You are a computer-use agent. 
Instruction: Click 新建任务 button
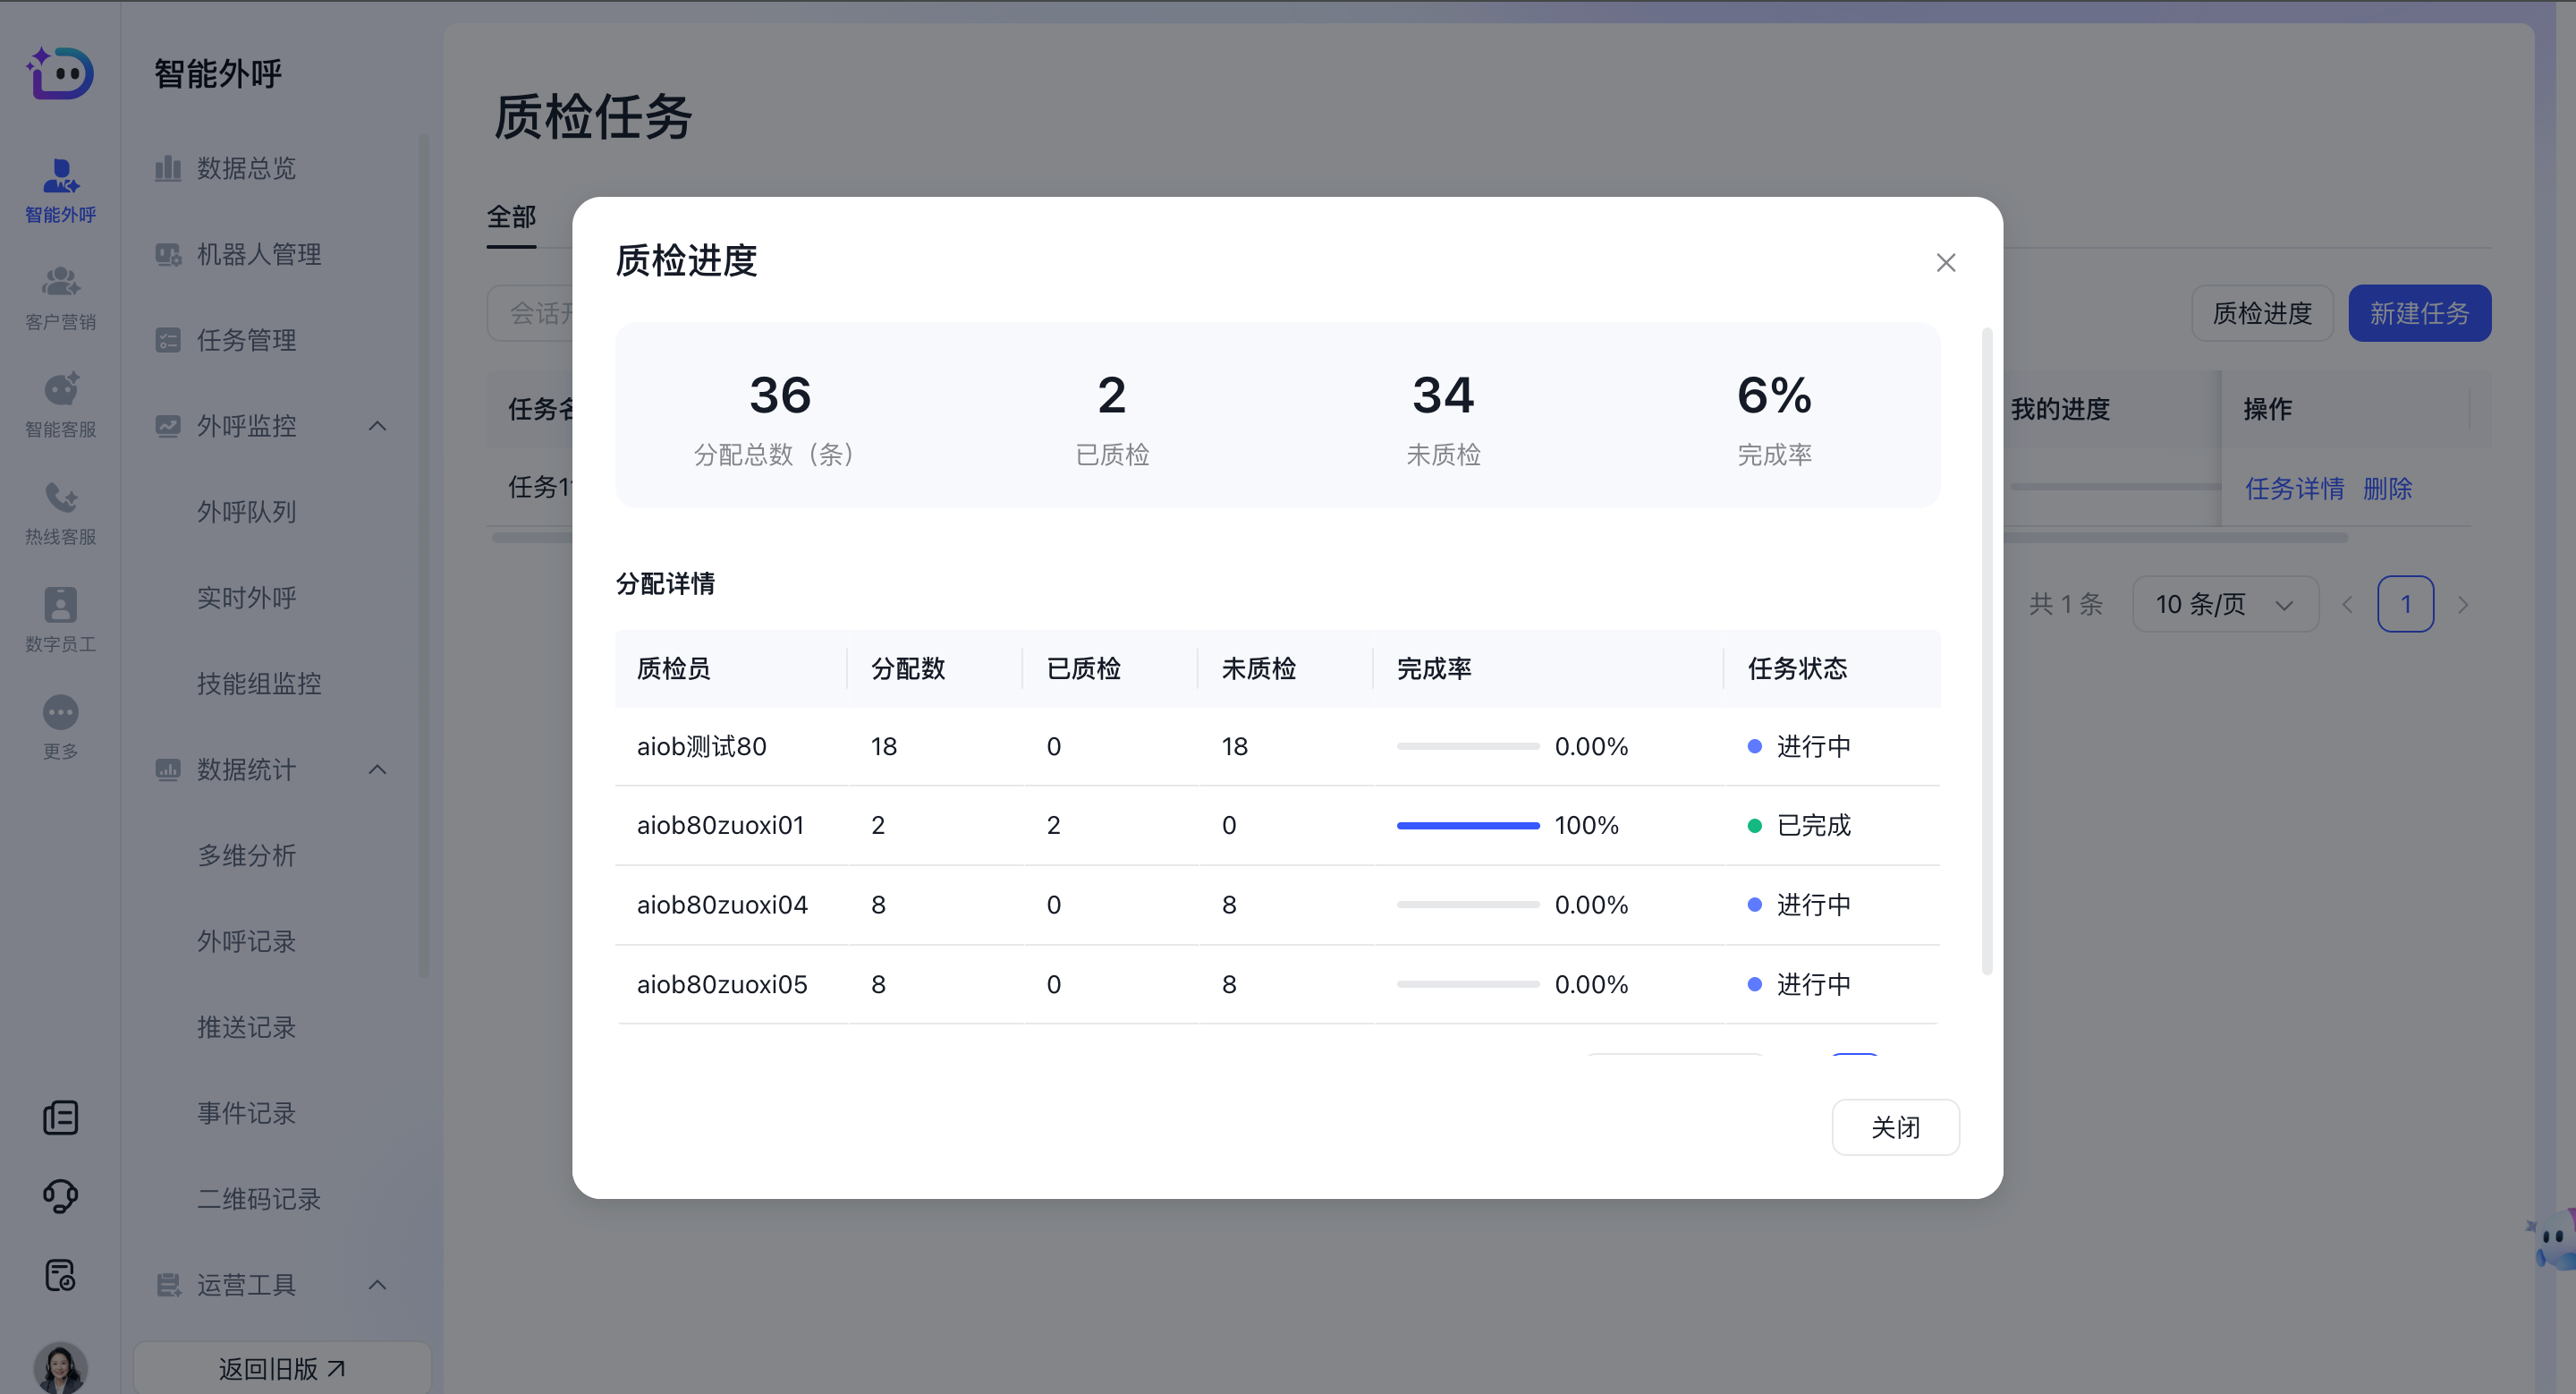pyautogui.click(x=2419, y=313)
